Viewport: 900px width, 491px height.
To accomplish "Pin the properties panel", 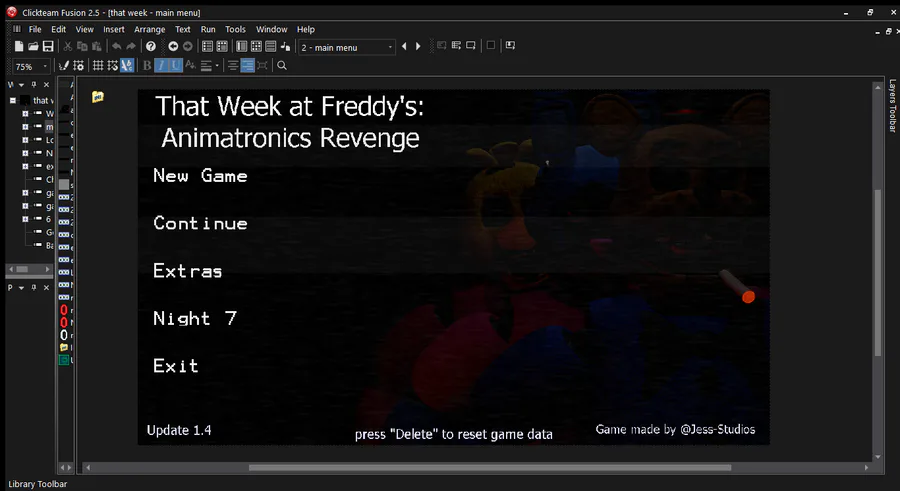I will coord(34,287).
